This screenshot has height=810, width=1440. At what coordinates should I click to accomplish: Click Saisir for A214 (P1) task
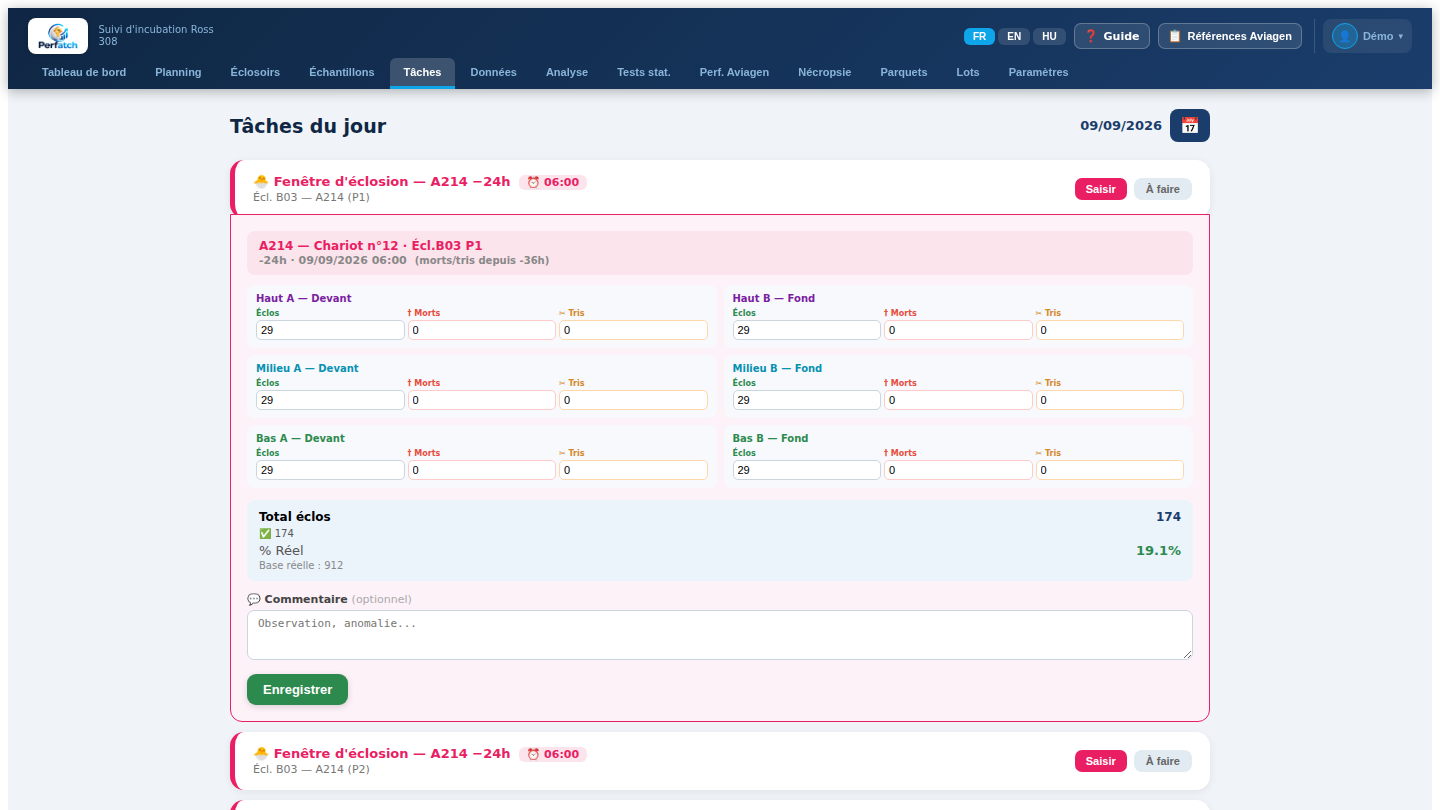point(1101,189)
